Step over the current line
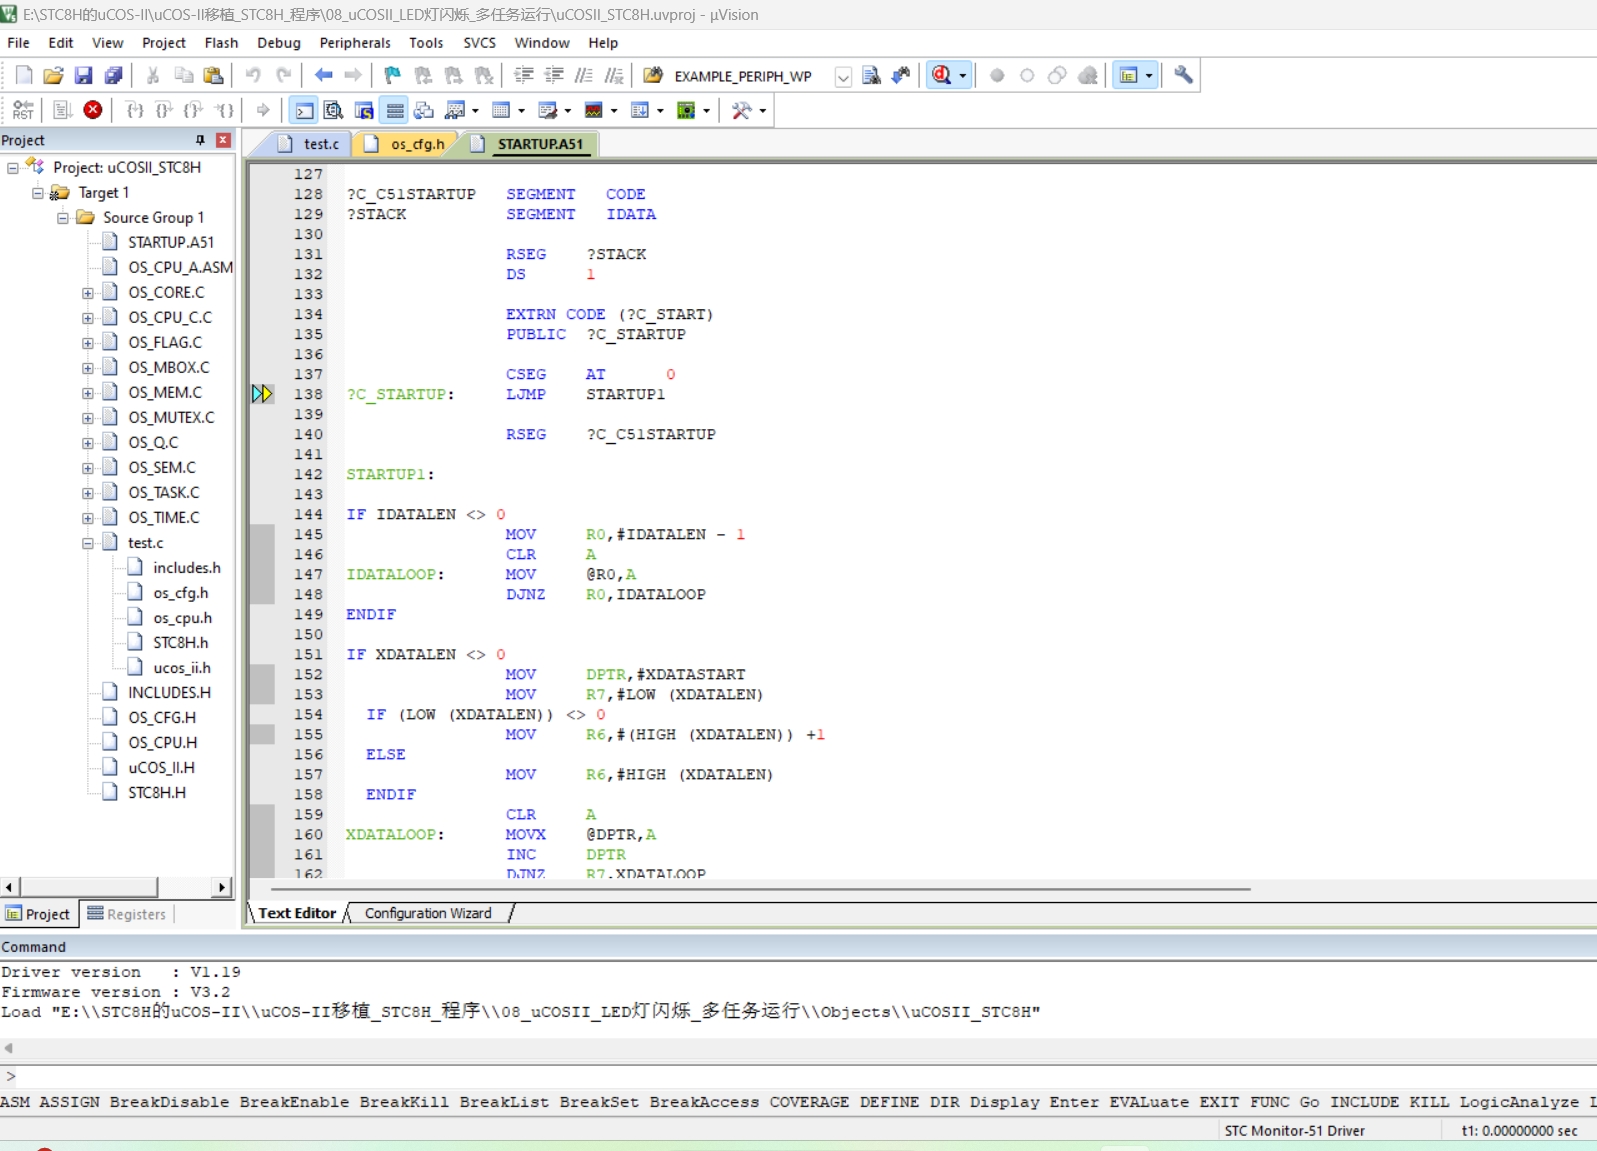Screen dimensions: 1597x1151 [164, 110]
